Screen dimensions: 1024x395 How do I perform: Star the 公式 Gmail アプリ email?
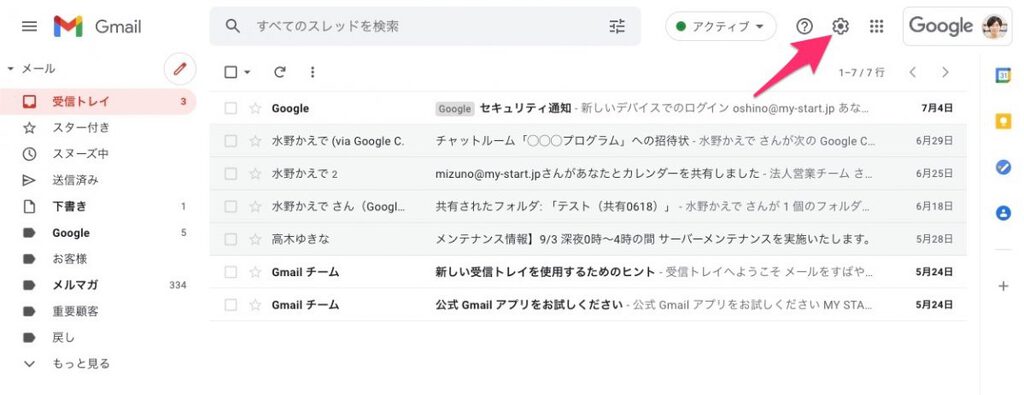click(x=255, y=304)
